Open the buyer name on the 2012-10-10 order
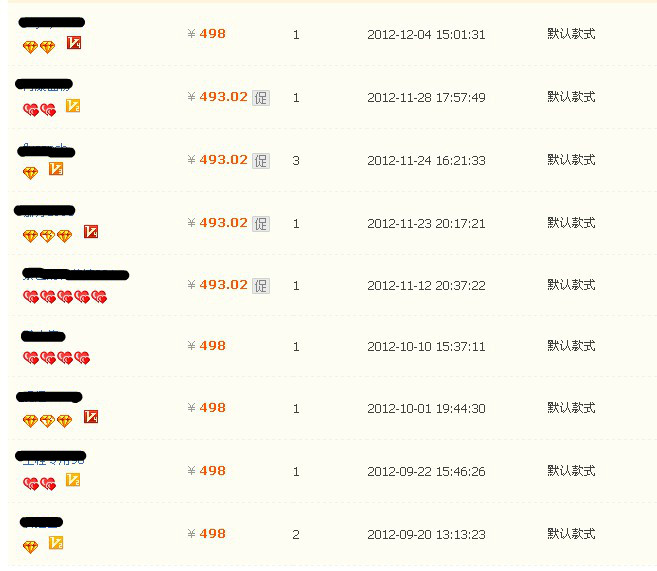657x571 pixels. pyautogui.click(x=43, y=336)
